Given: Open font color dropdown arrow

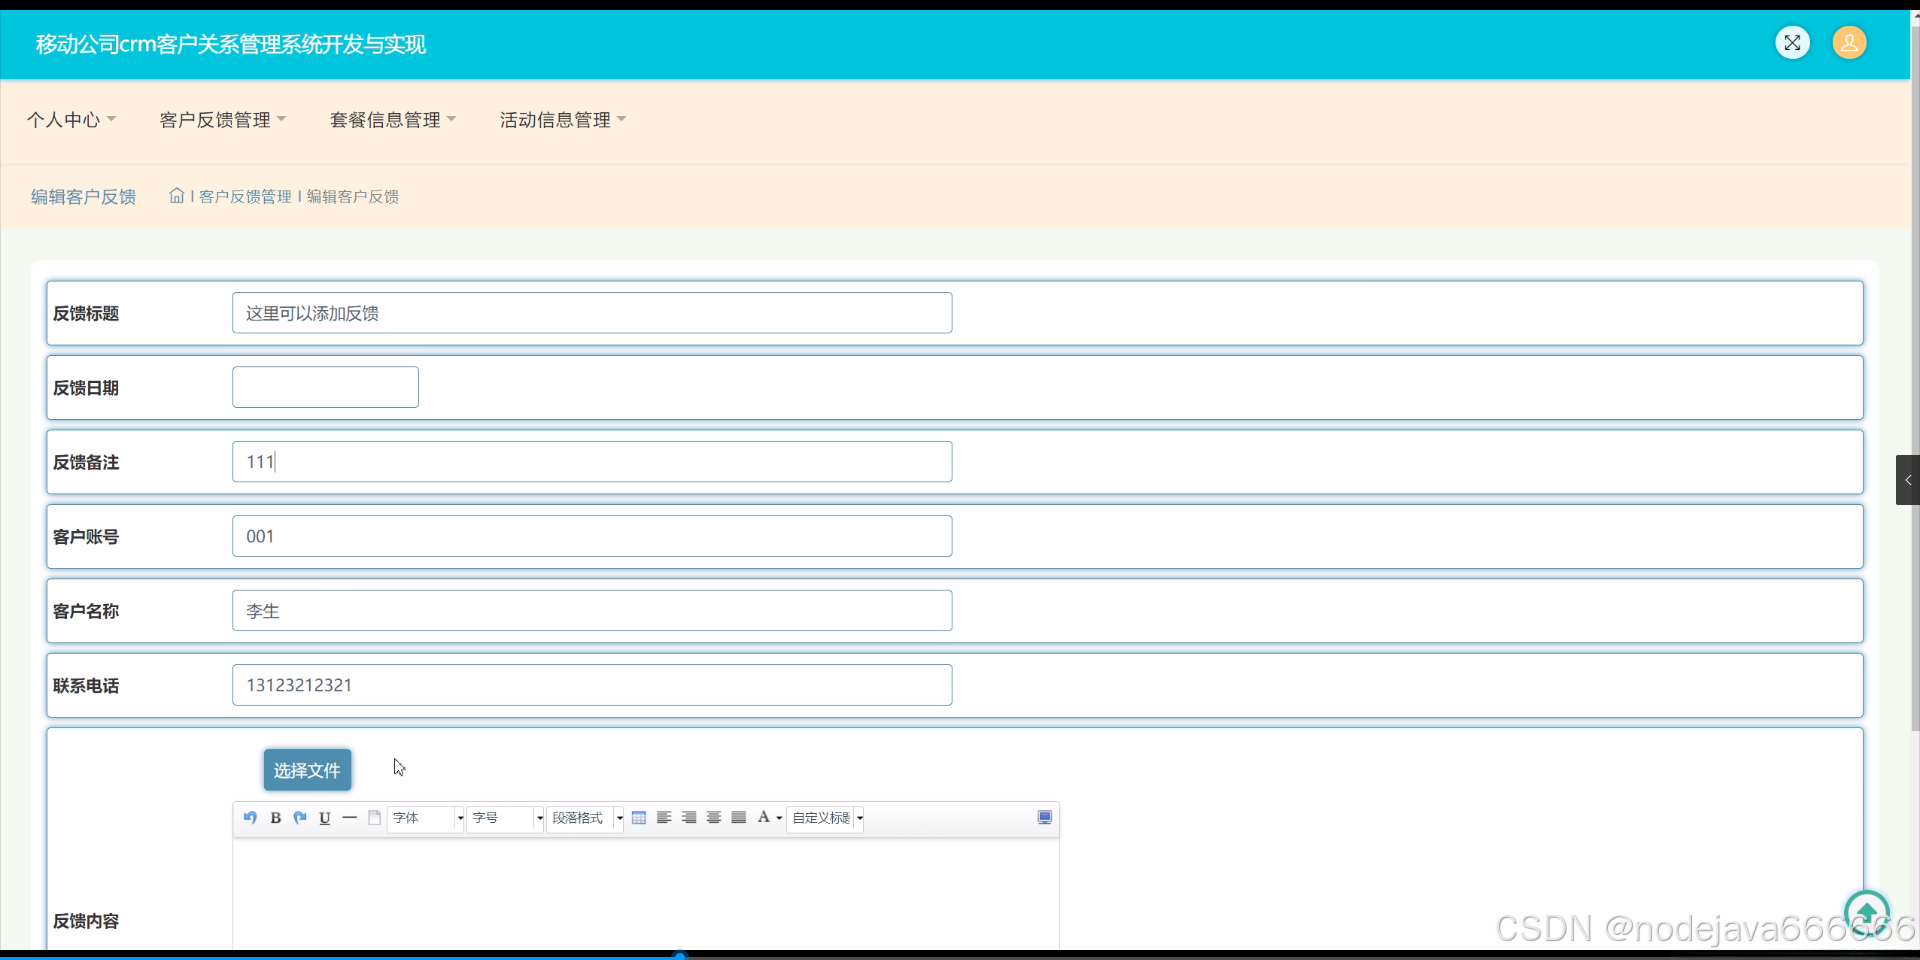Looking at the screenshot, I should (779, 818).
